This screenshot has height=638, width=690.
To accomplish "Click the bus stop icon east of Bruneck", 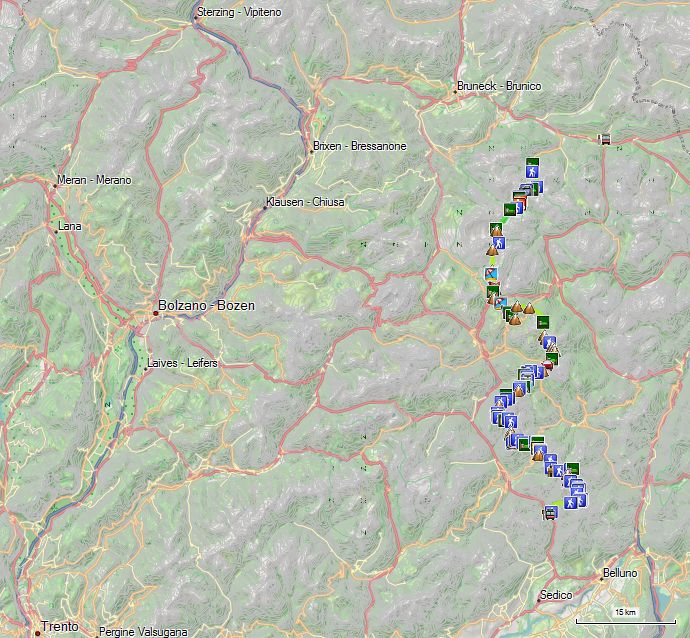I will pyautogui.click(x=606, y=139).
